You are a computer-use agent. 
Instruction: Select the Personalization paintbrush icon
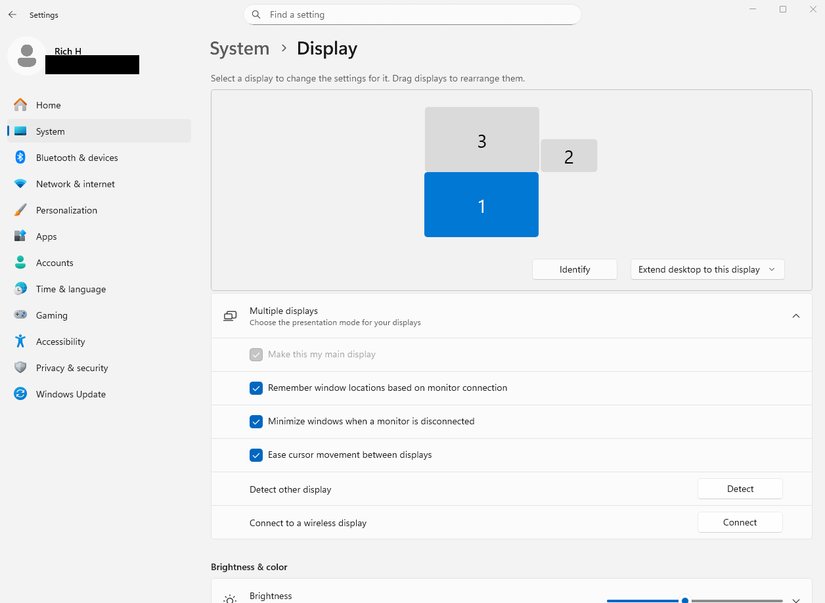click(20, 210)
